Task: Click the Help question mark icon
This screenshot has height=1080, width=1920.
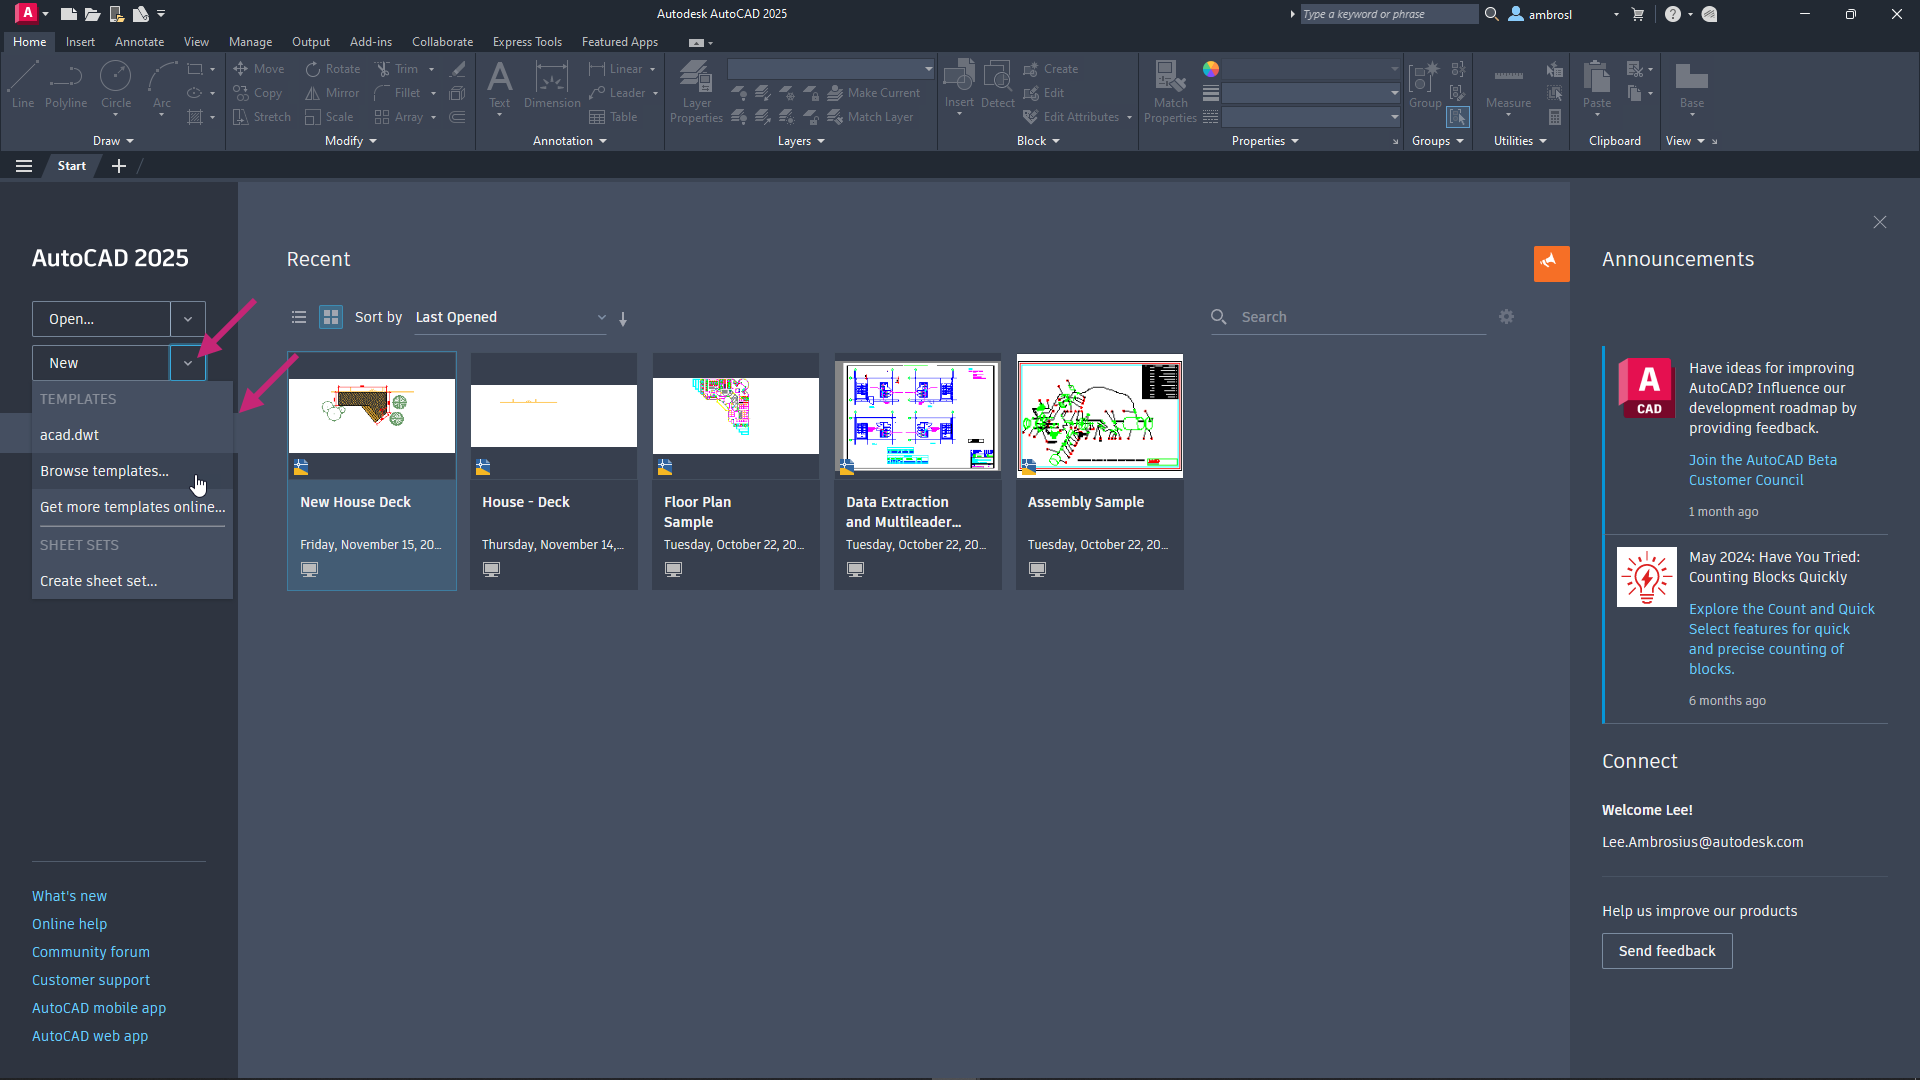Action: tap(1672, 14)
